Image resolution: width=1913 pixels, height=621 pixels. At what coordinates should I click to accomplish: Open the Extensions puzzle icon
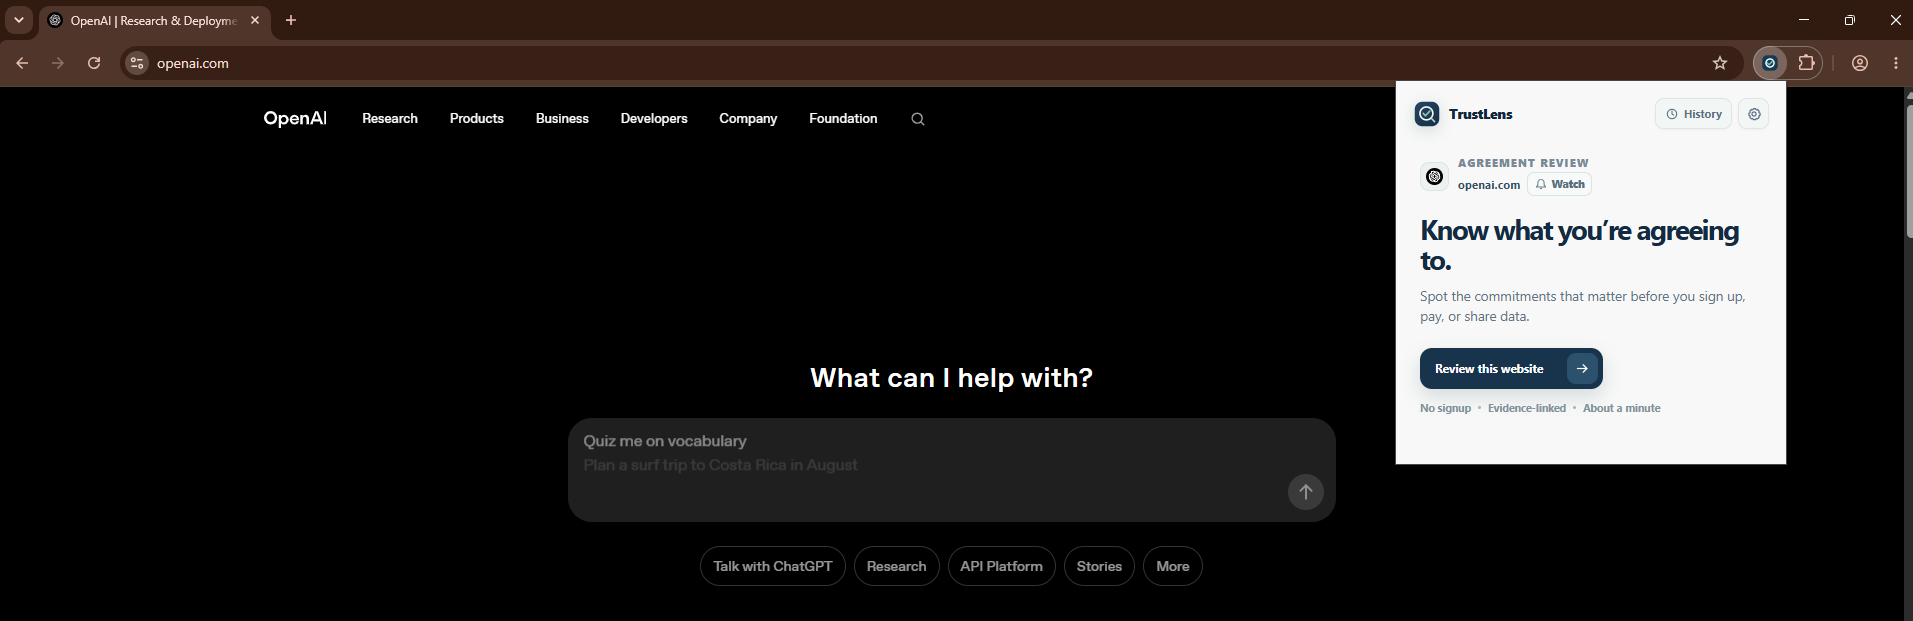[x=1806, y=63]
